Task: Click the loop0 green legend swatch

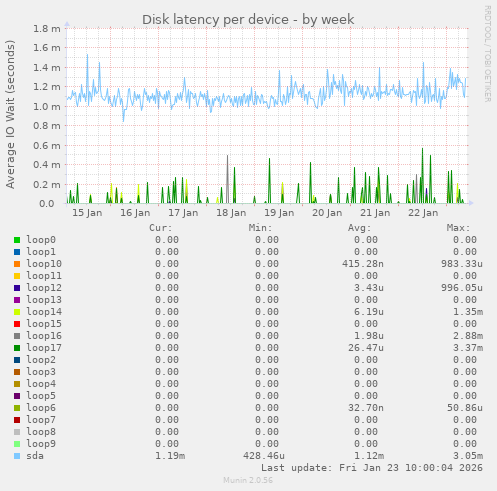Action: pos(17,240)
